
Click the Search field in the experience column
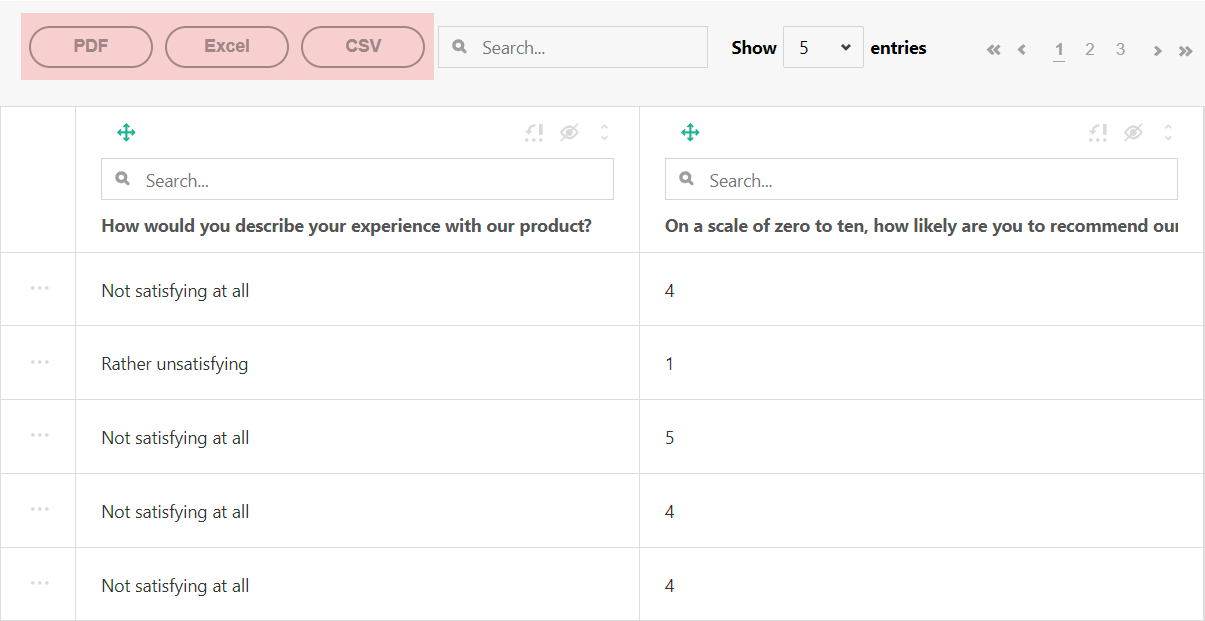[357, 179]
